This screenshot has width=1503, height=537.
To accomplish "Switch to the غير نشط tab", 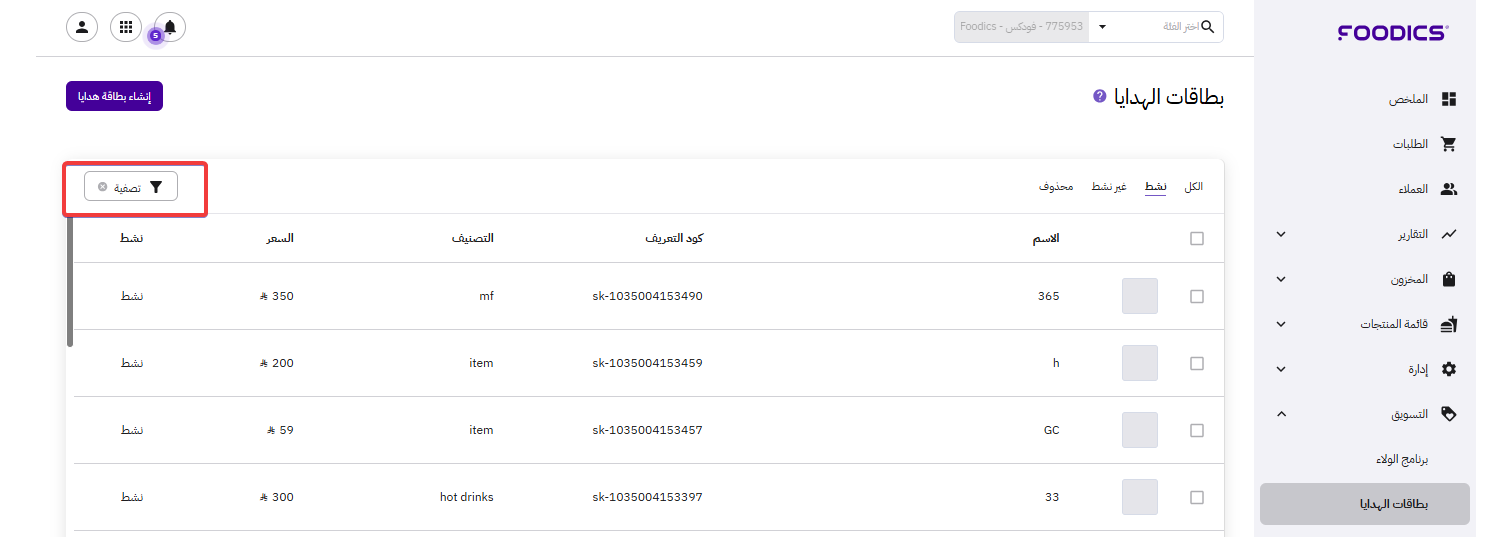I will tap(1108, 187).
